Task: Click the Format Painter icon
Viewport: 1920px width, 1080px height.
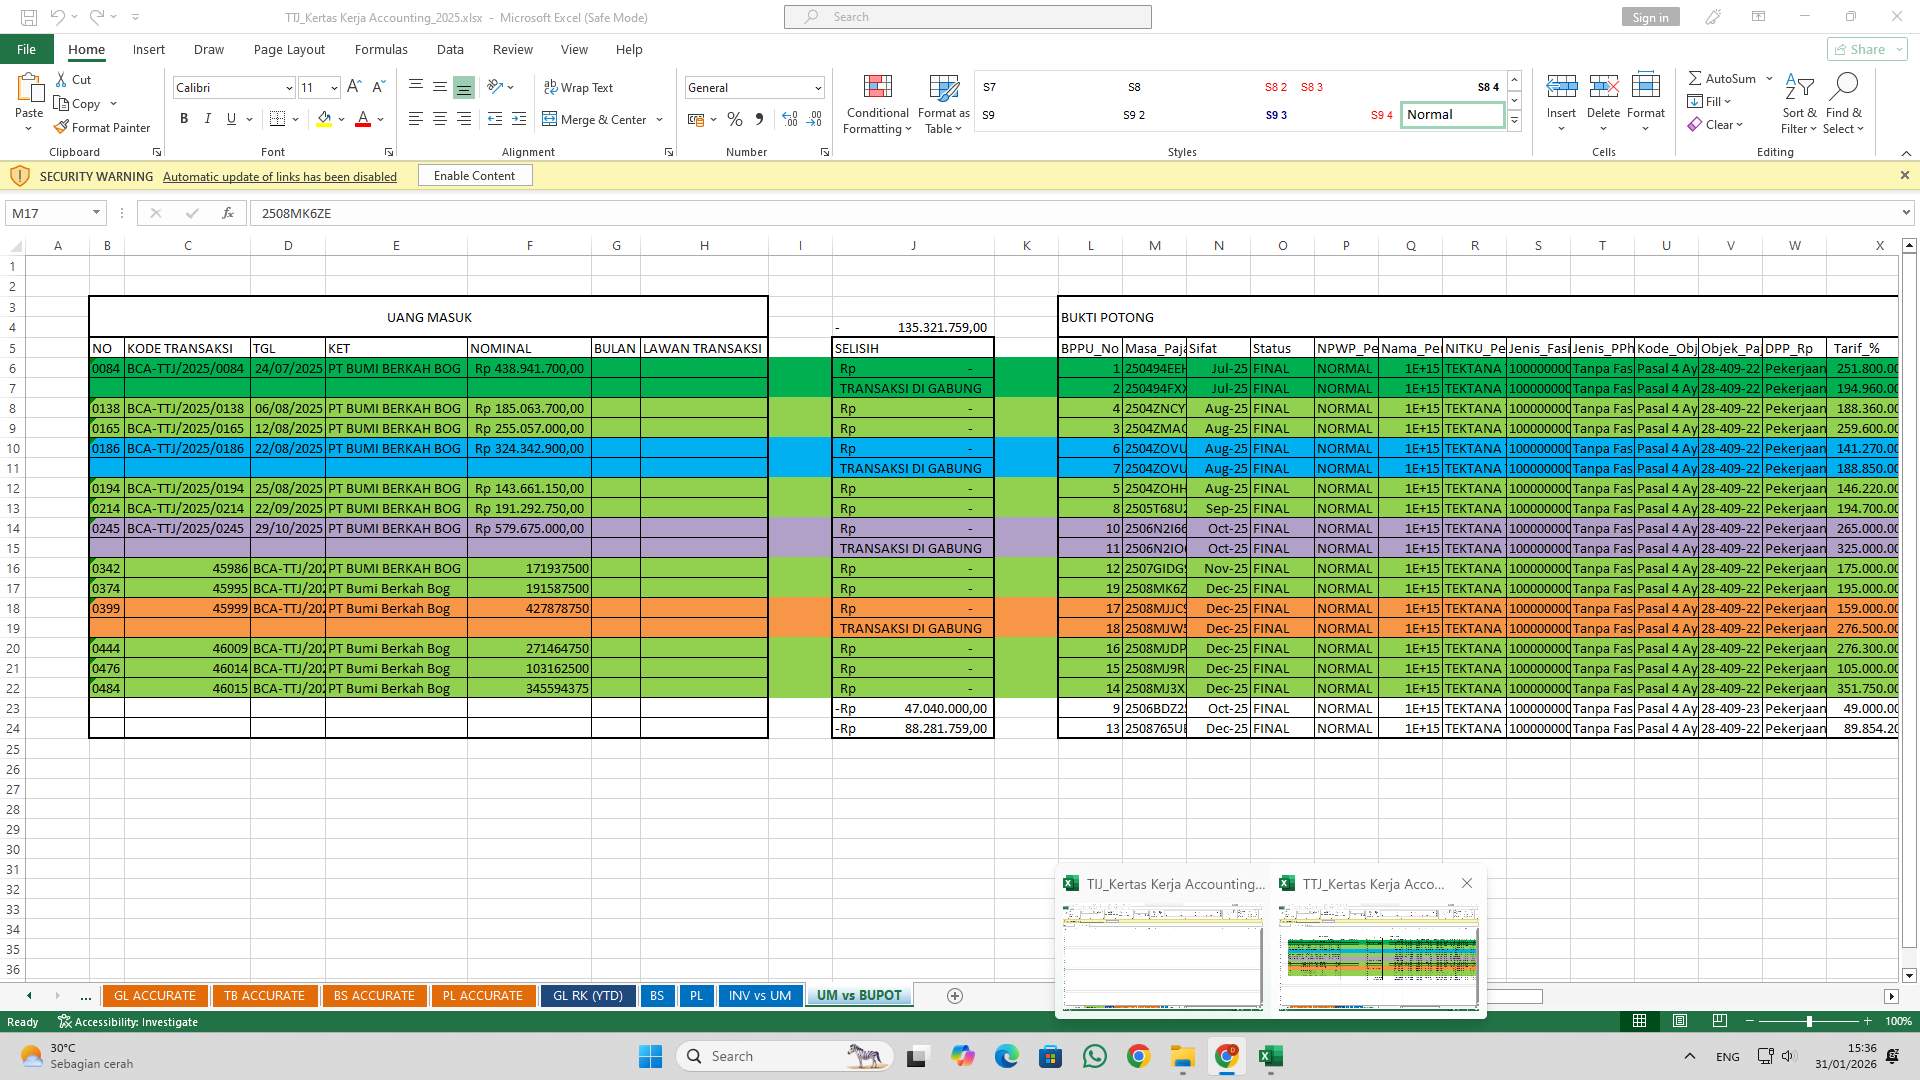Action: (x=61, y=127)
